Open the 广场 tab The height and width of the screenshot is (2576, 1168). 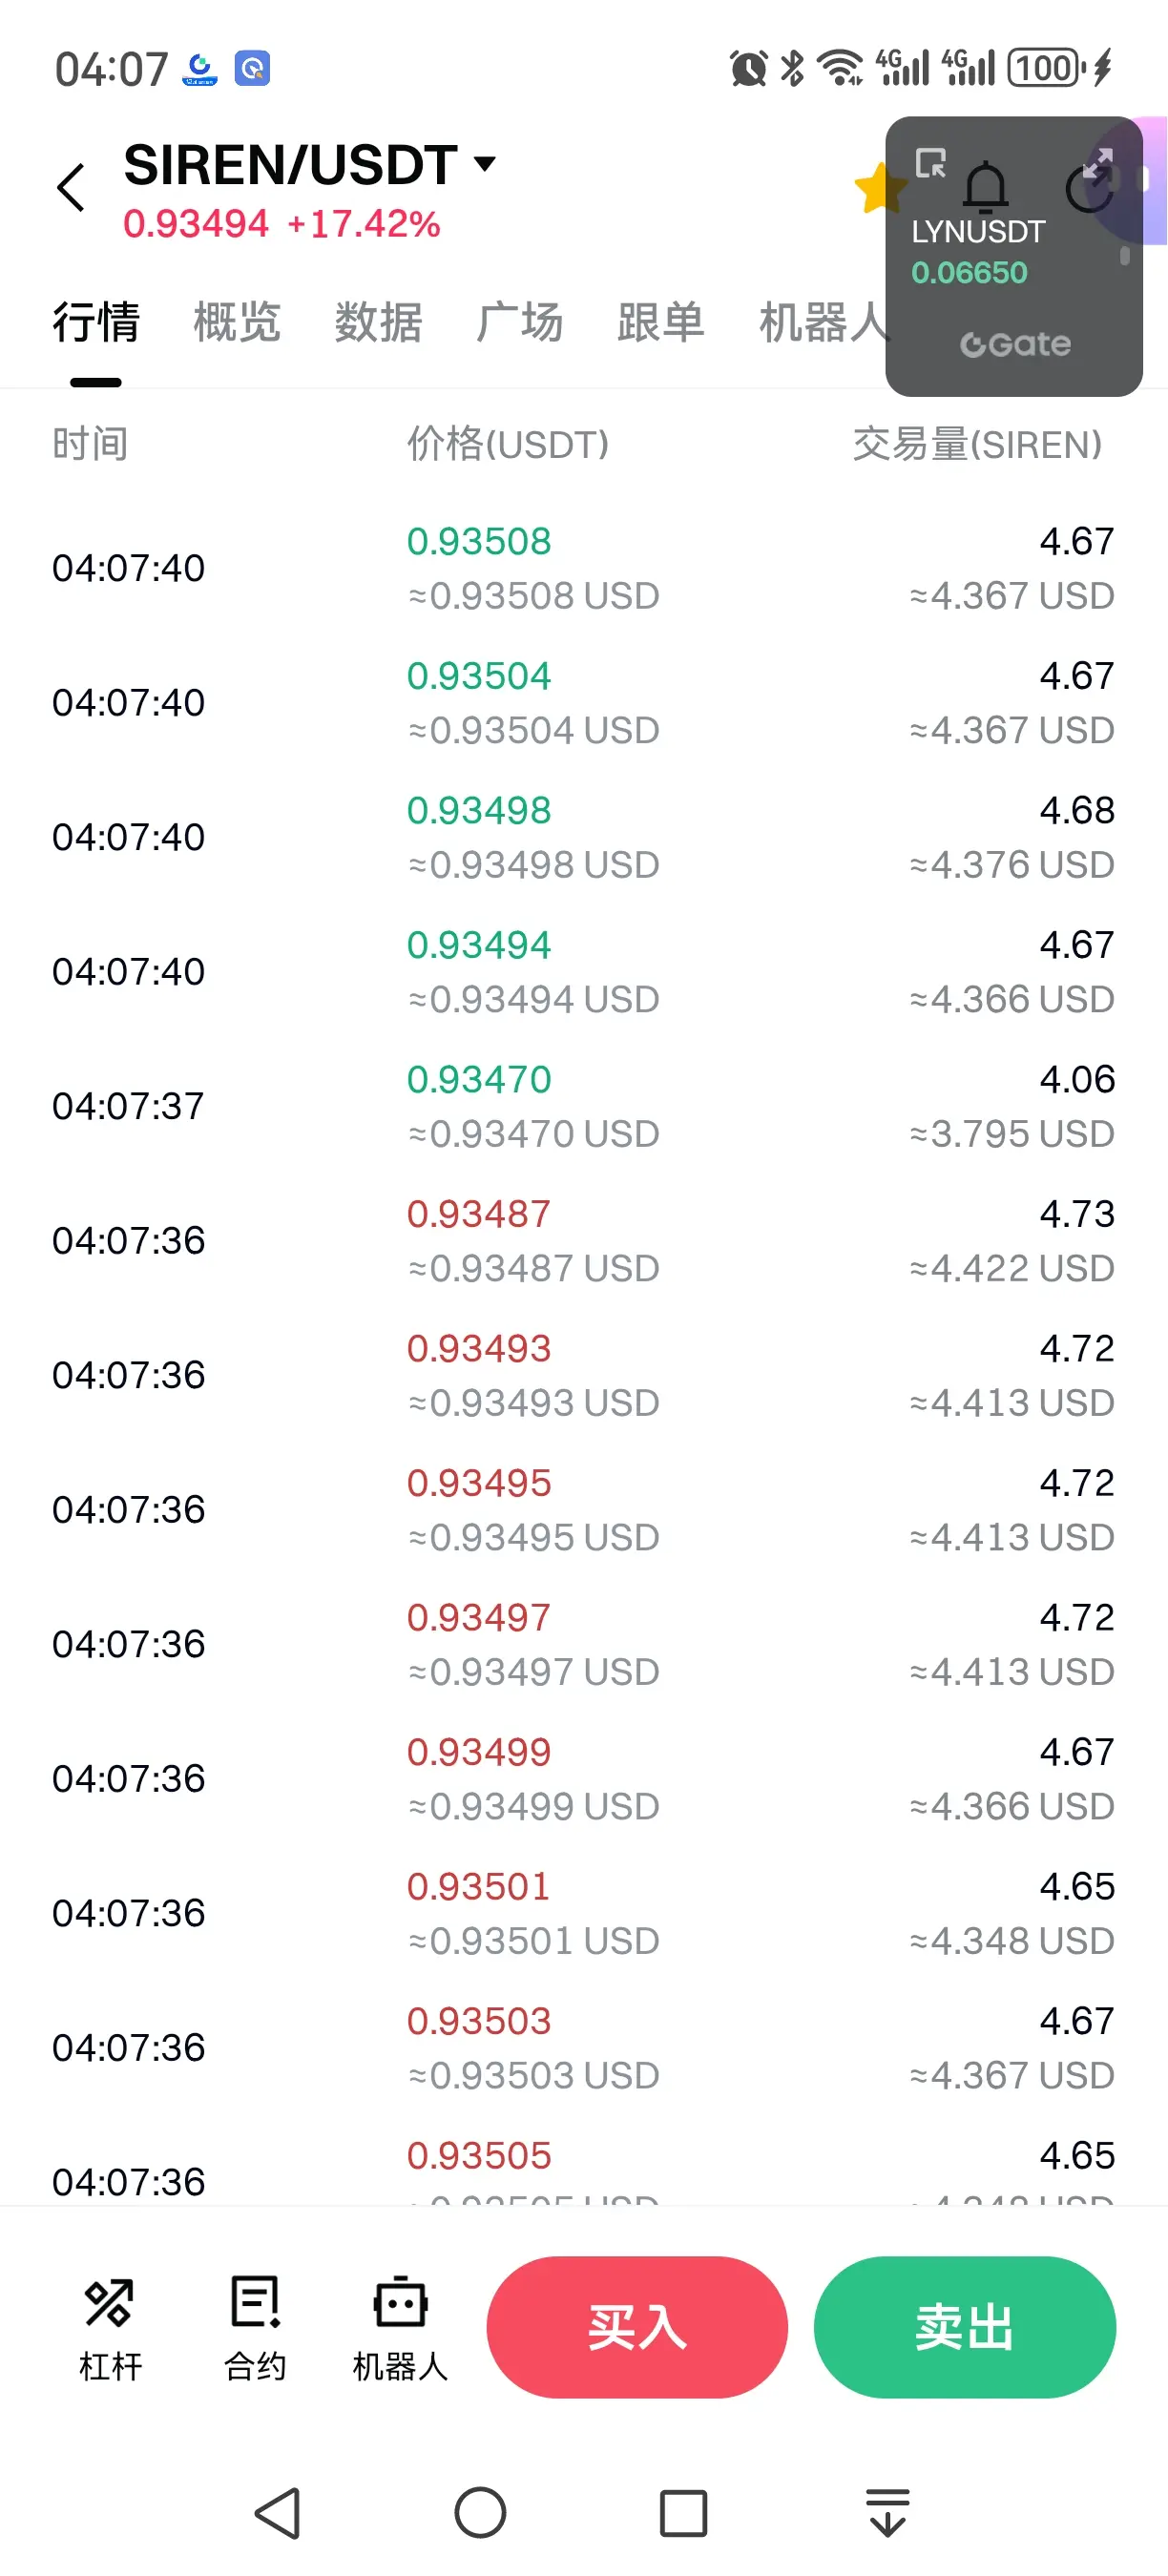click(x=519, y=323)
